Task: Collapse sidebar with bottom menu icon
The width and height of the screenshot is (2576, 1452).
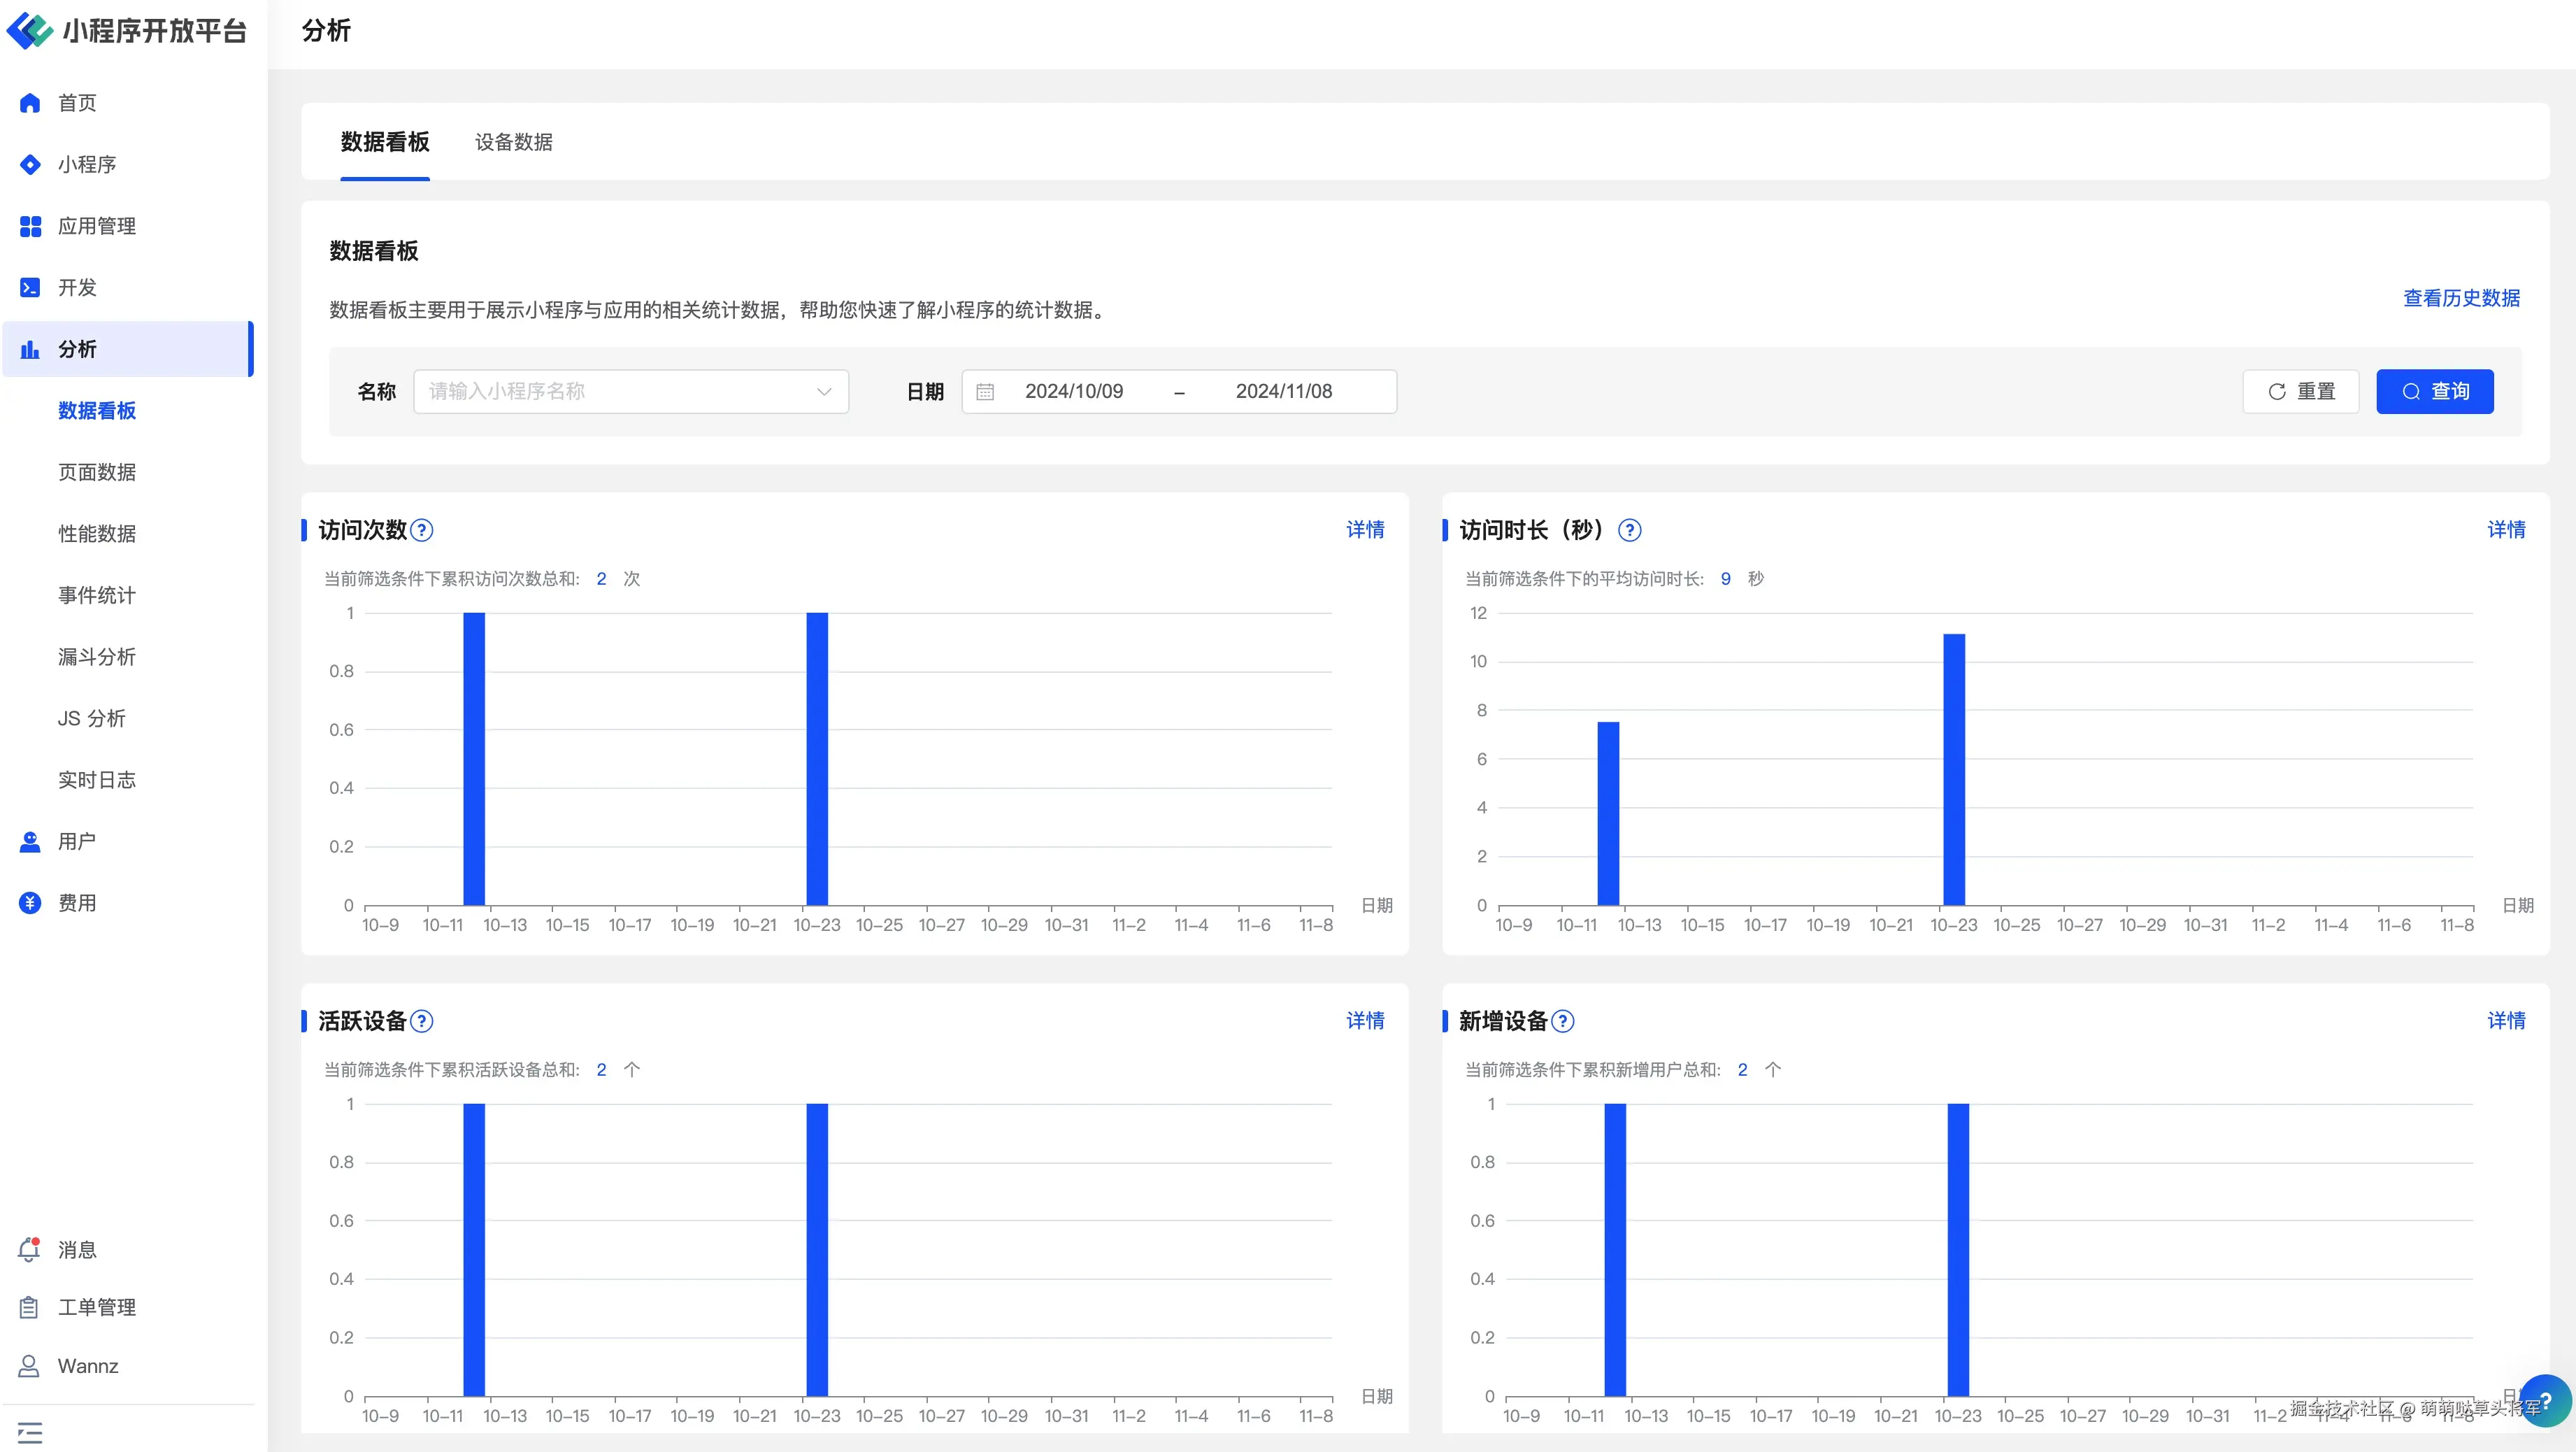Action: click(30, 1432)
